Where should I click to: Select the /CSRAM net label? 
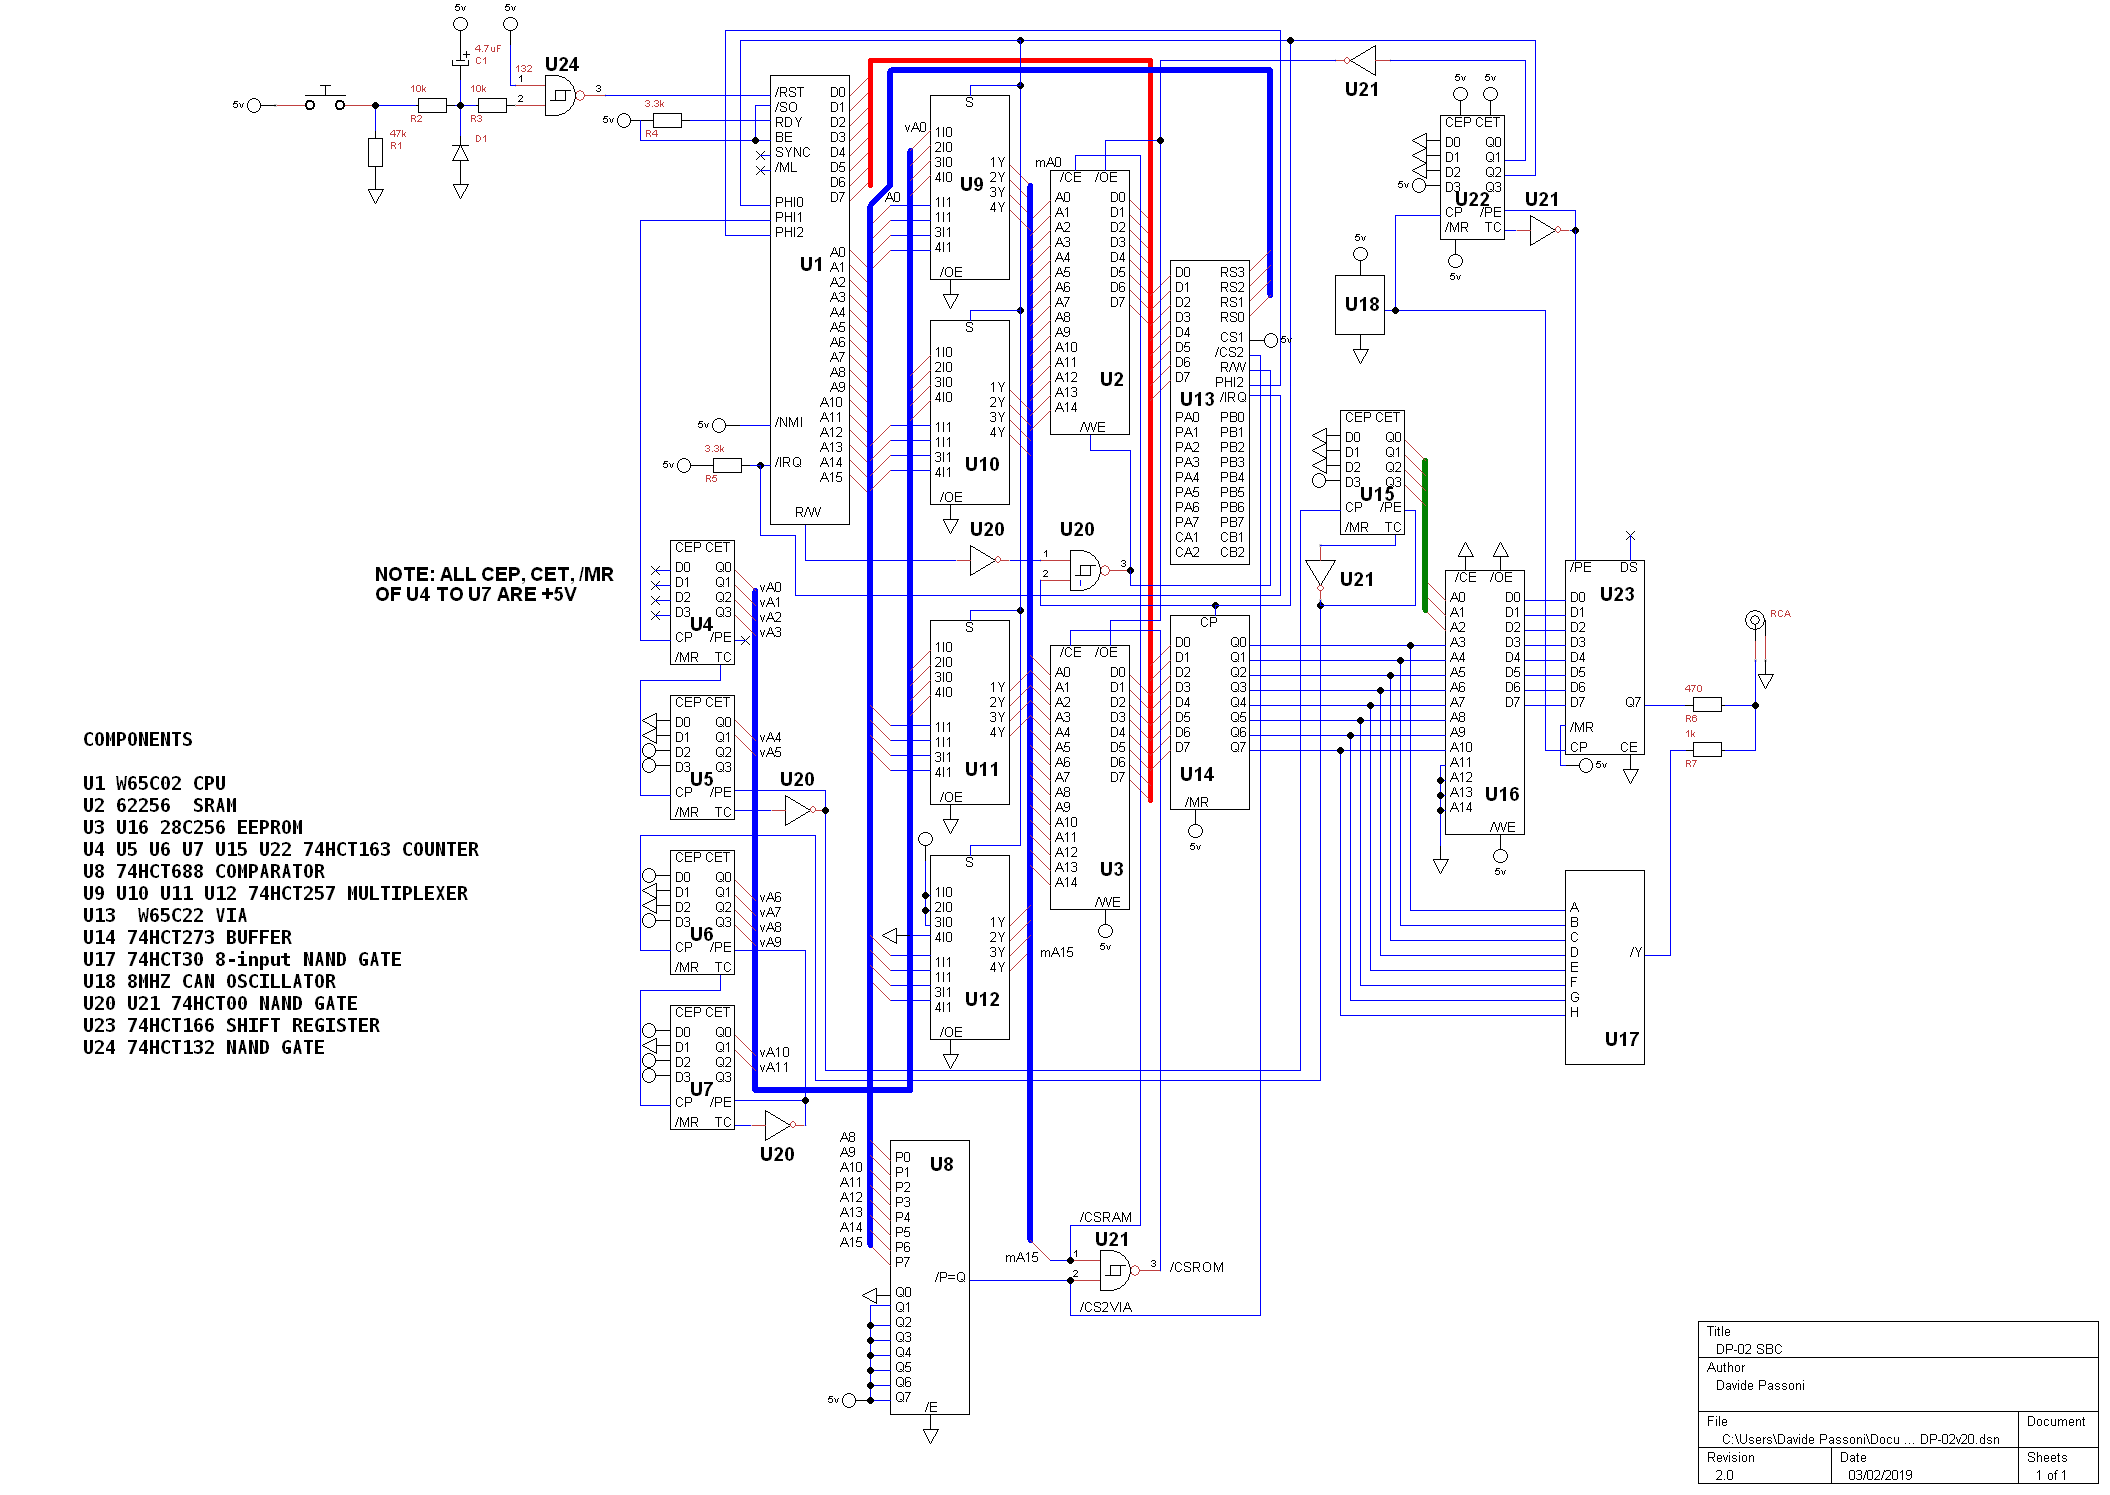tap(1105, 1217)
